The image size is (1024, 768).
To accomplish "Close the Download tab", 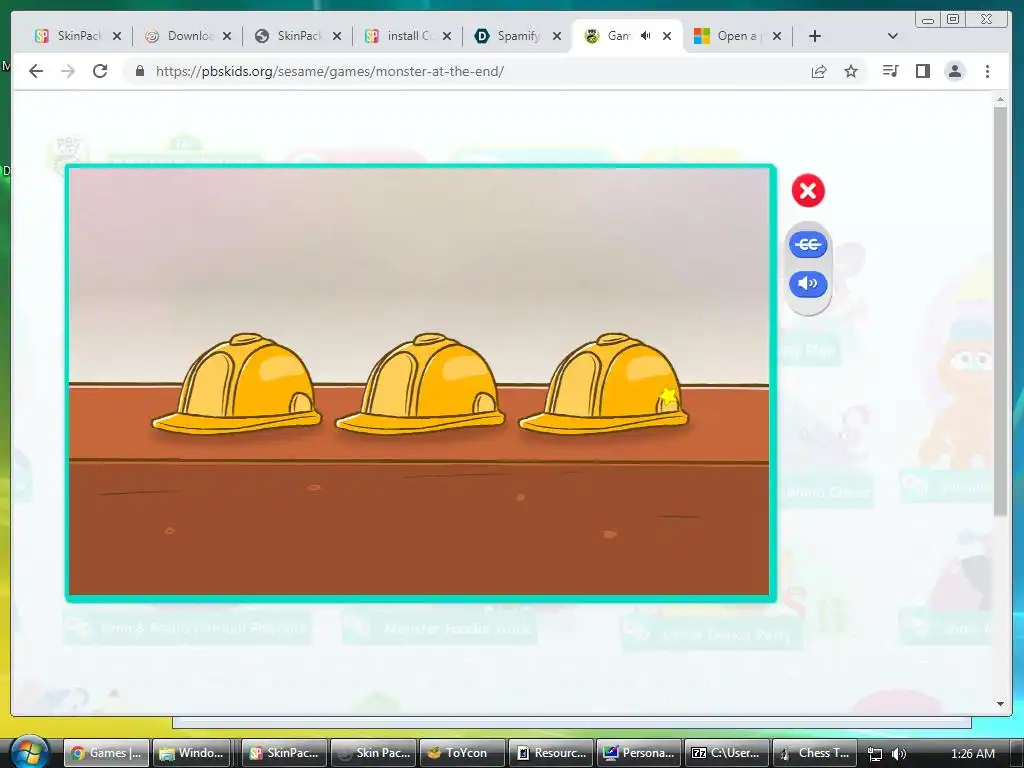I will [227, 36].
